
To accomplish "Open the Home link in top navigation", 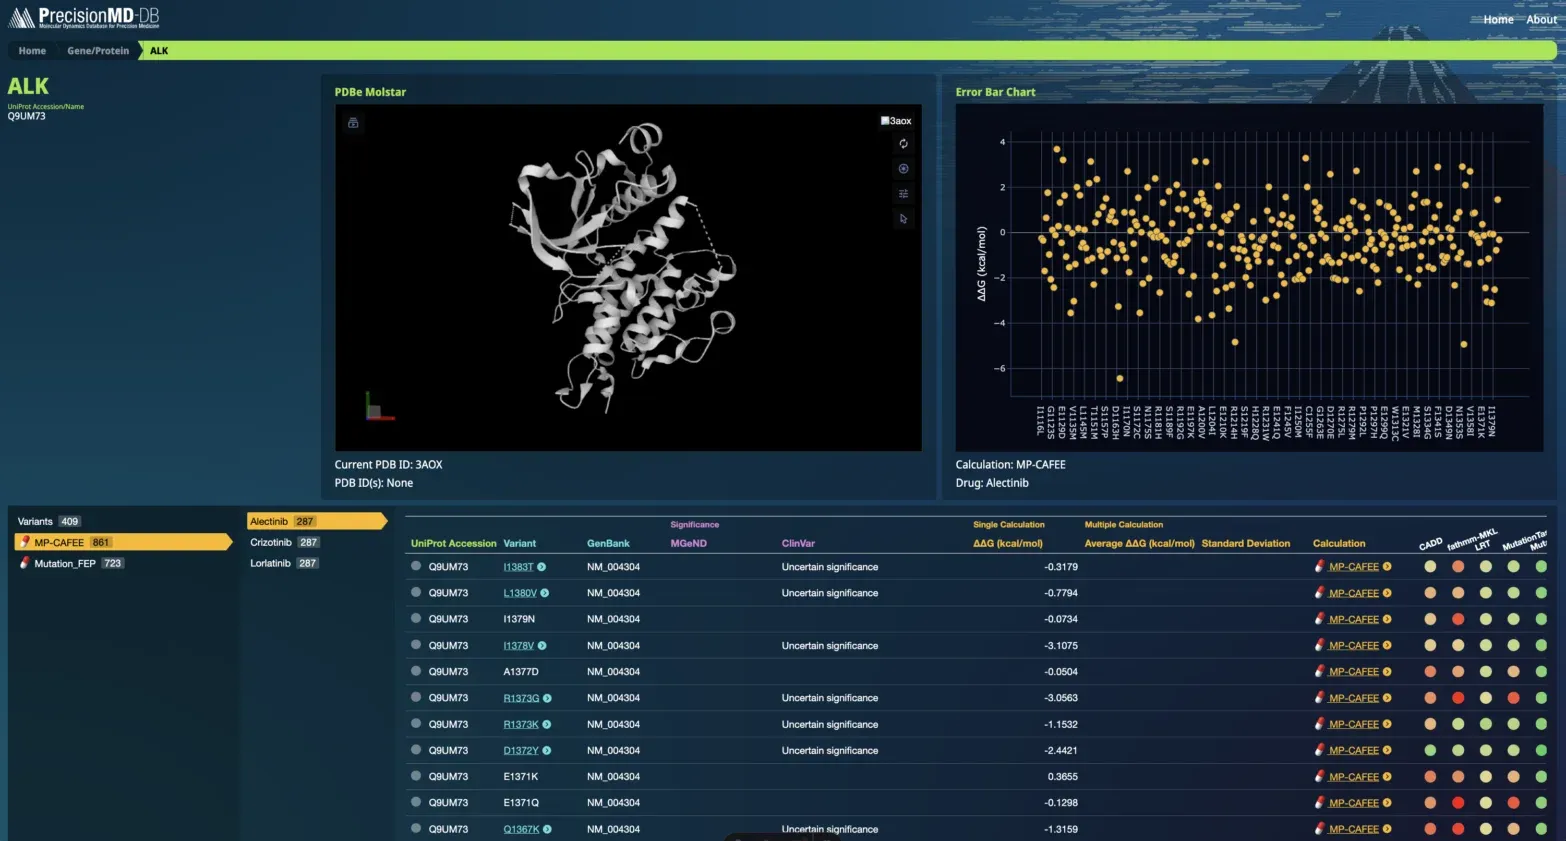I will pyautogui.click(x=1498, y=20).
